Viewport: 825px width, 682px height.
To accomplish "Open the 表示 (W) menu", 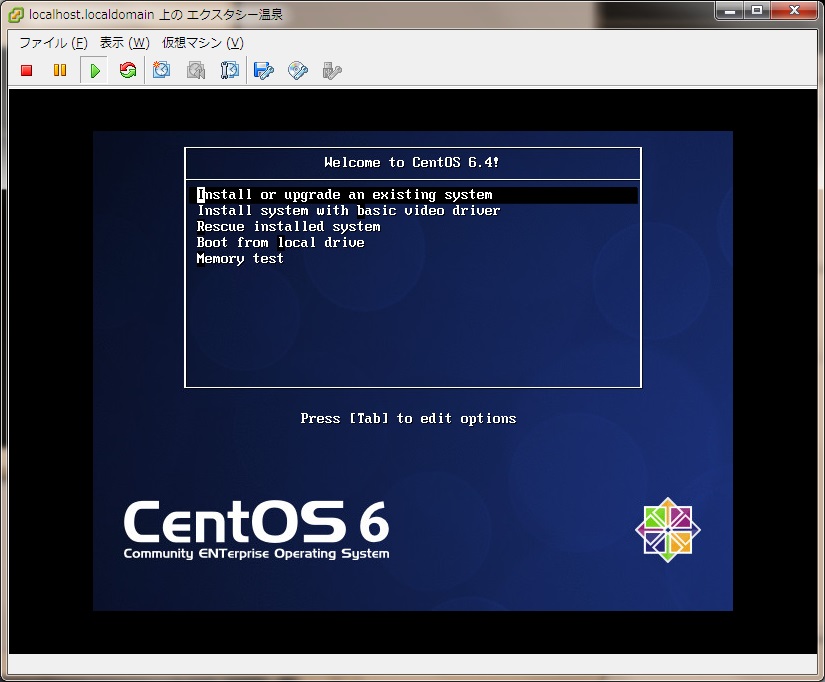I will click(125, 43).
